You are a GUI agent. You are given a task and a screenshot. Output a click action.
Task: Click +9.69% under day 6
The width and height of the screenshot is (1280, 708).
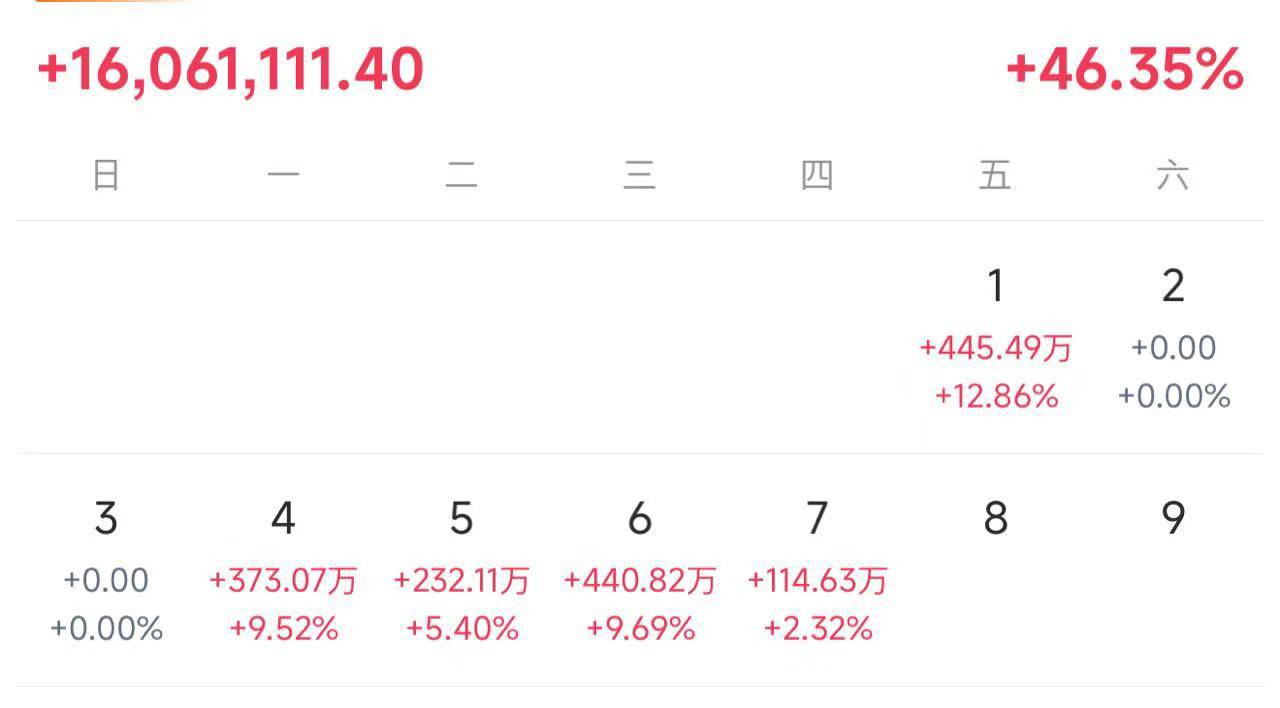pyautogui.click(x=640, y=629)
